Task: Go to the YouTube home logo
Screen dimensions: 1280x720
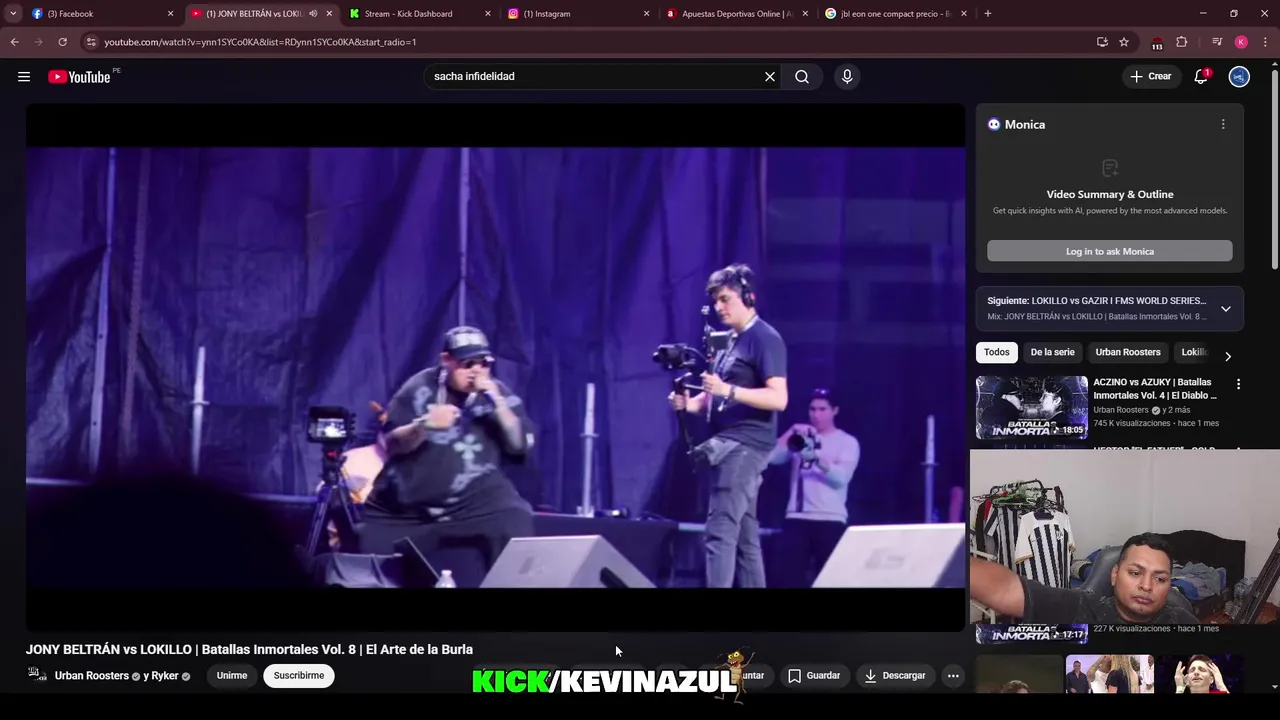Action: coord(79,77)
